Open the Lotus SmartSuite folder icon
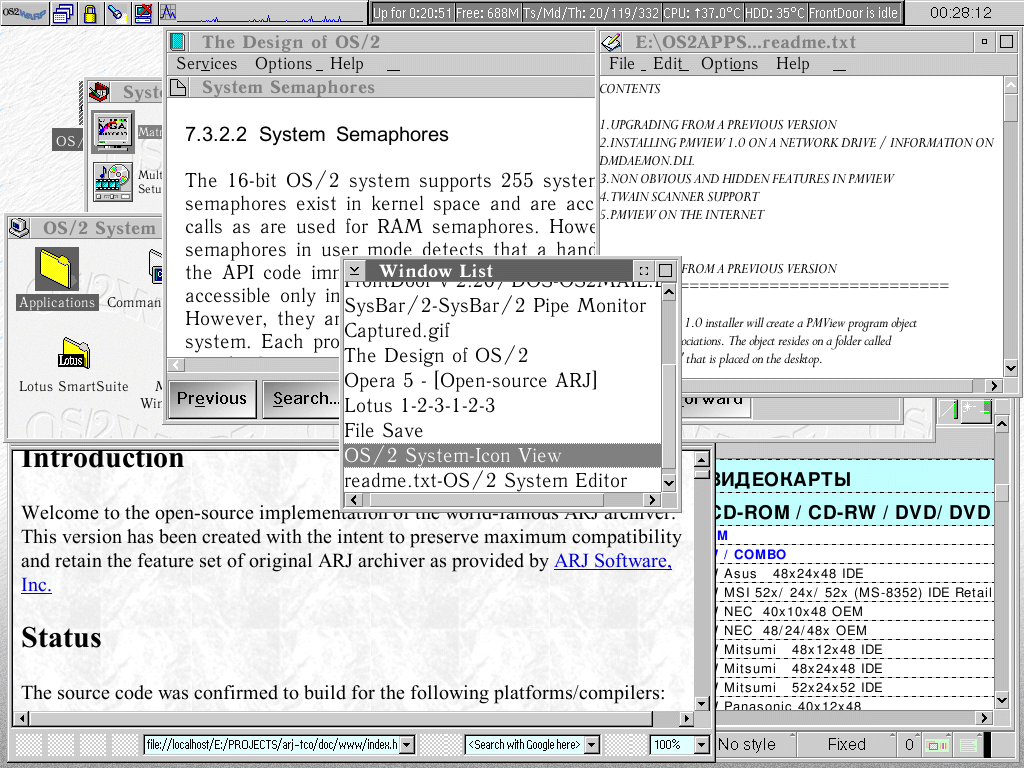Screen dimensions: 1024x768 tap(74, 353)
